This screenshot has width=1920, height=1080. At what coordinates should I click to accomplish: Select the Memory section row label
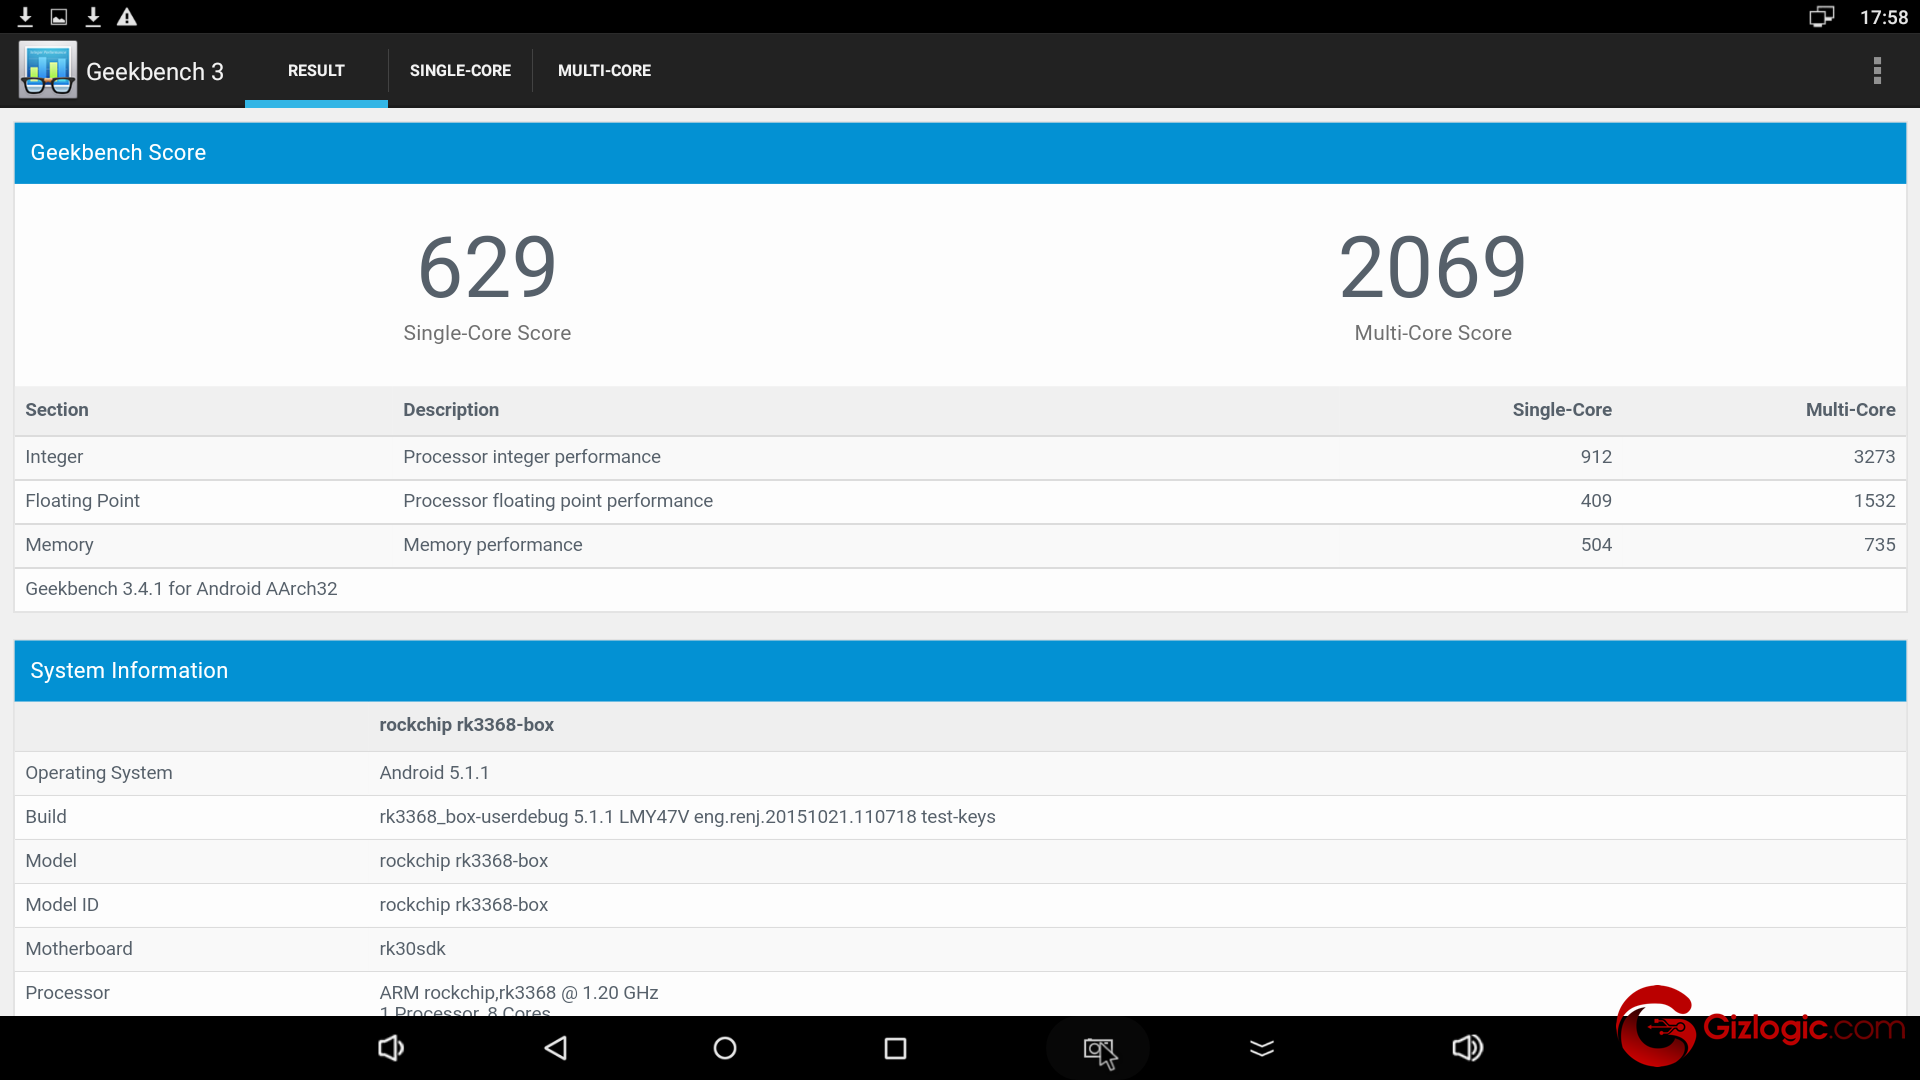coord(59,545)
